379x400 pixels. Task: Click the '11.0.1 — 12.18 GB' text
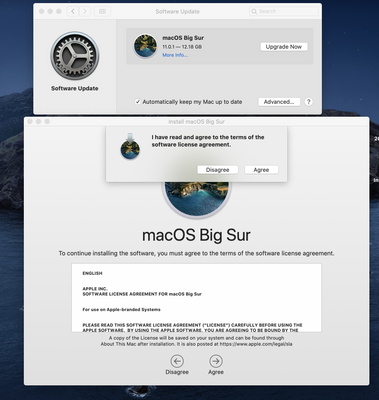click(182, 47)
